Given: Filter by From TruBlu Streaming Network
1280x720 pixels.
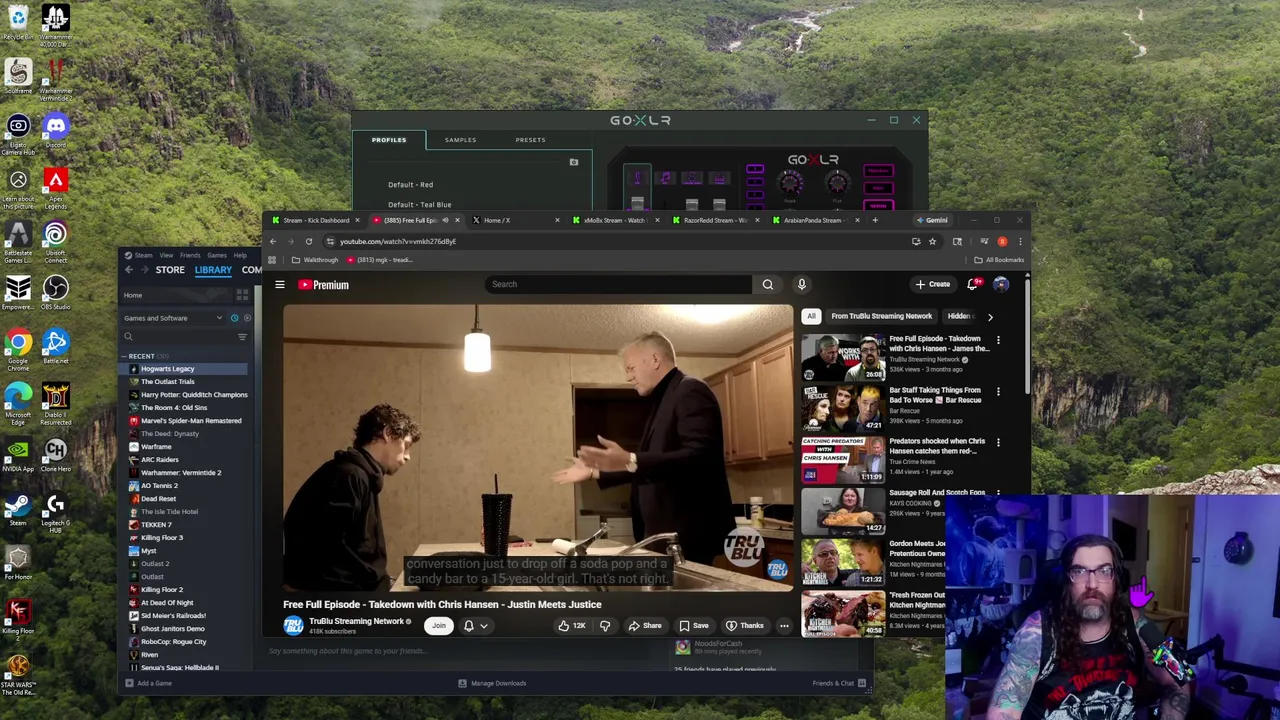Looking at the screenshot, I should point(881,317).
